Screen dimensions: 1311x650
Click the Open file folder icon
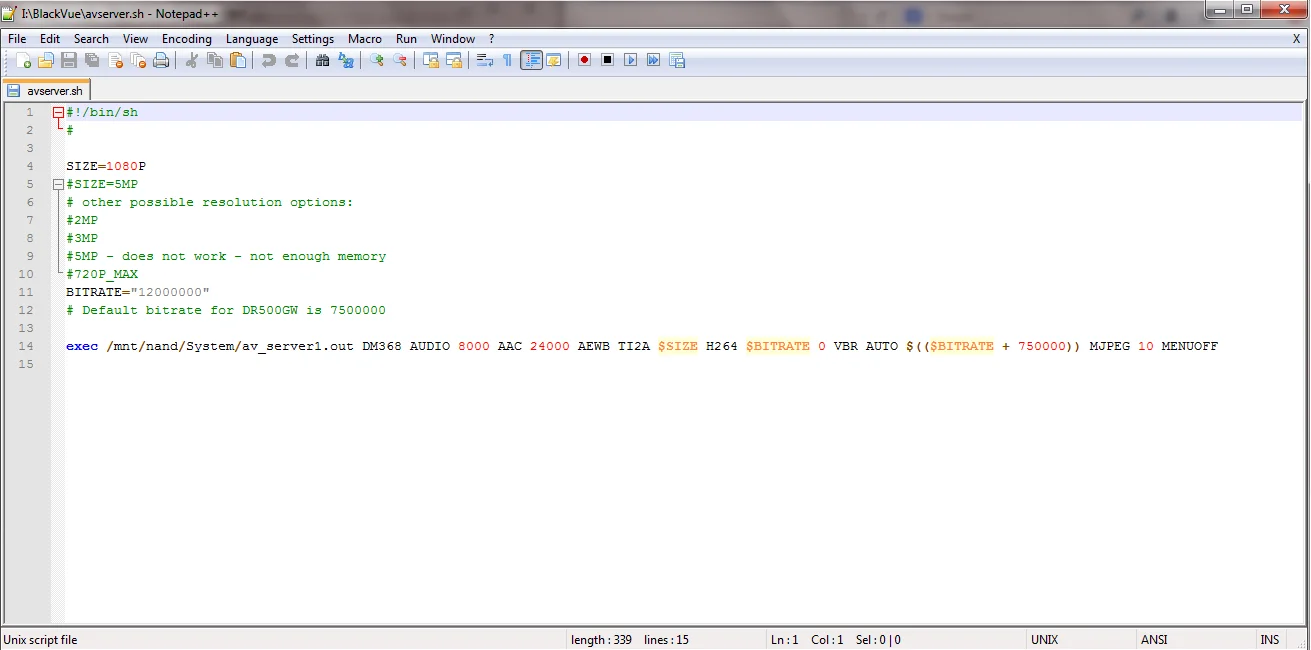pos(46,60)
